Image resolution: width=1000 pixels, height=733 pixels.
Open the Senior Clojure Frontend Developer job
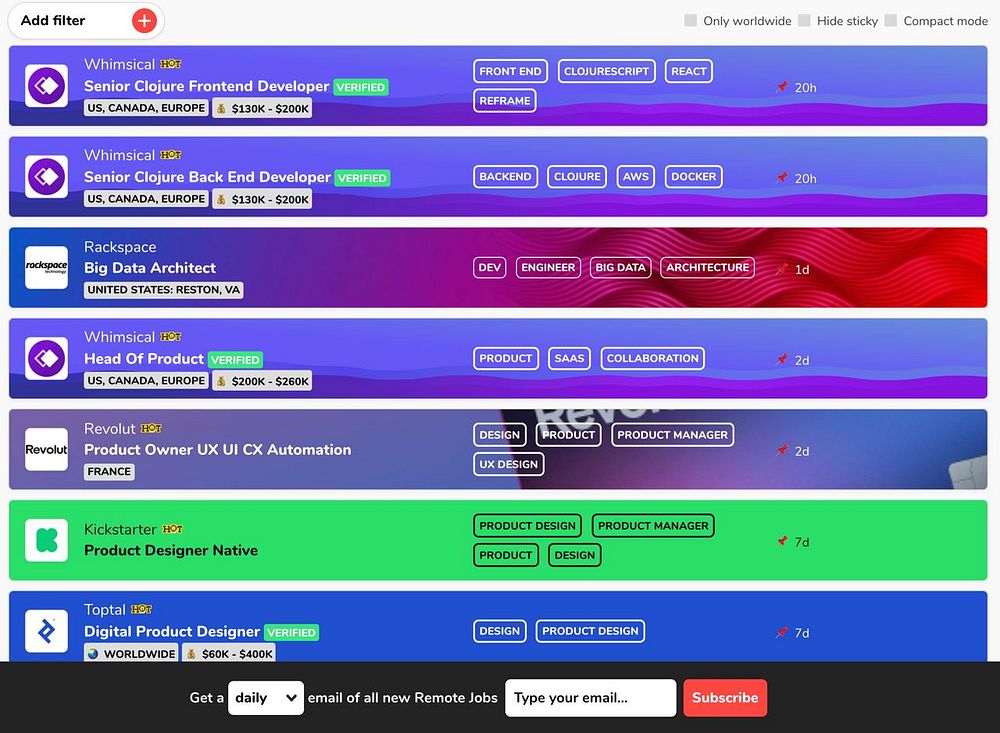207,86
